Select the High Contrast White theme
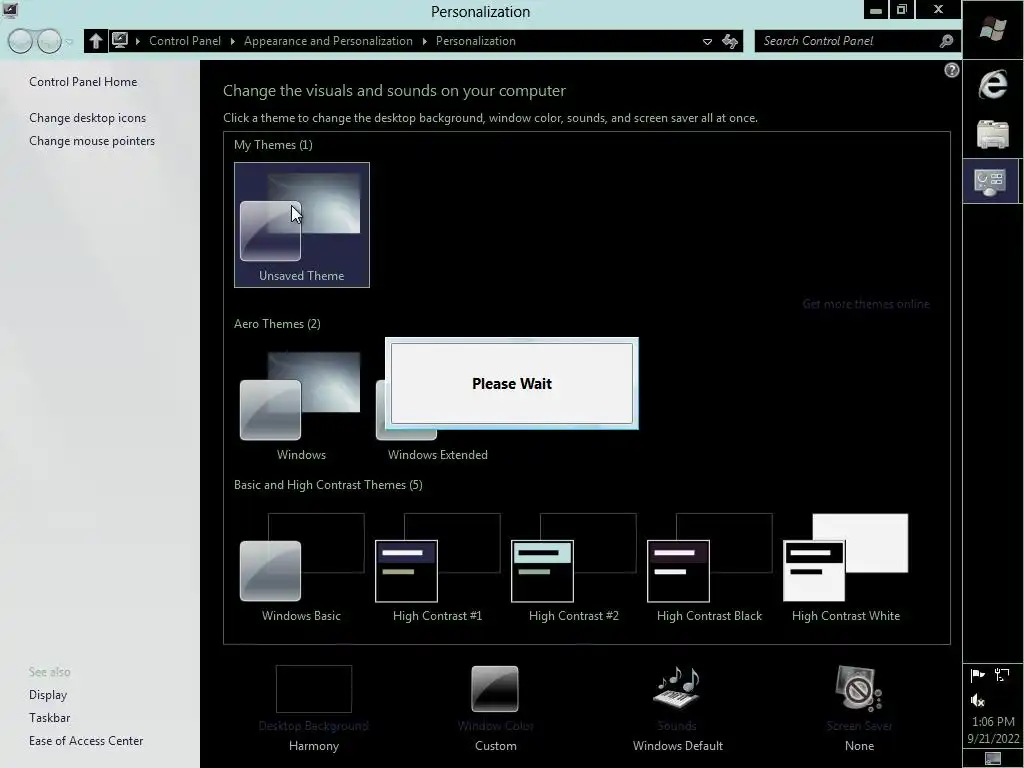 (x=846, y=567)
